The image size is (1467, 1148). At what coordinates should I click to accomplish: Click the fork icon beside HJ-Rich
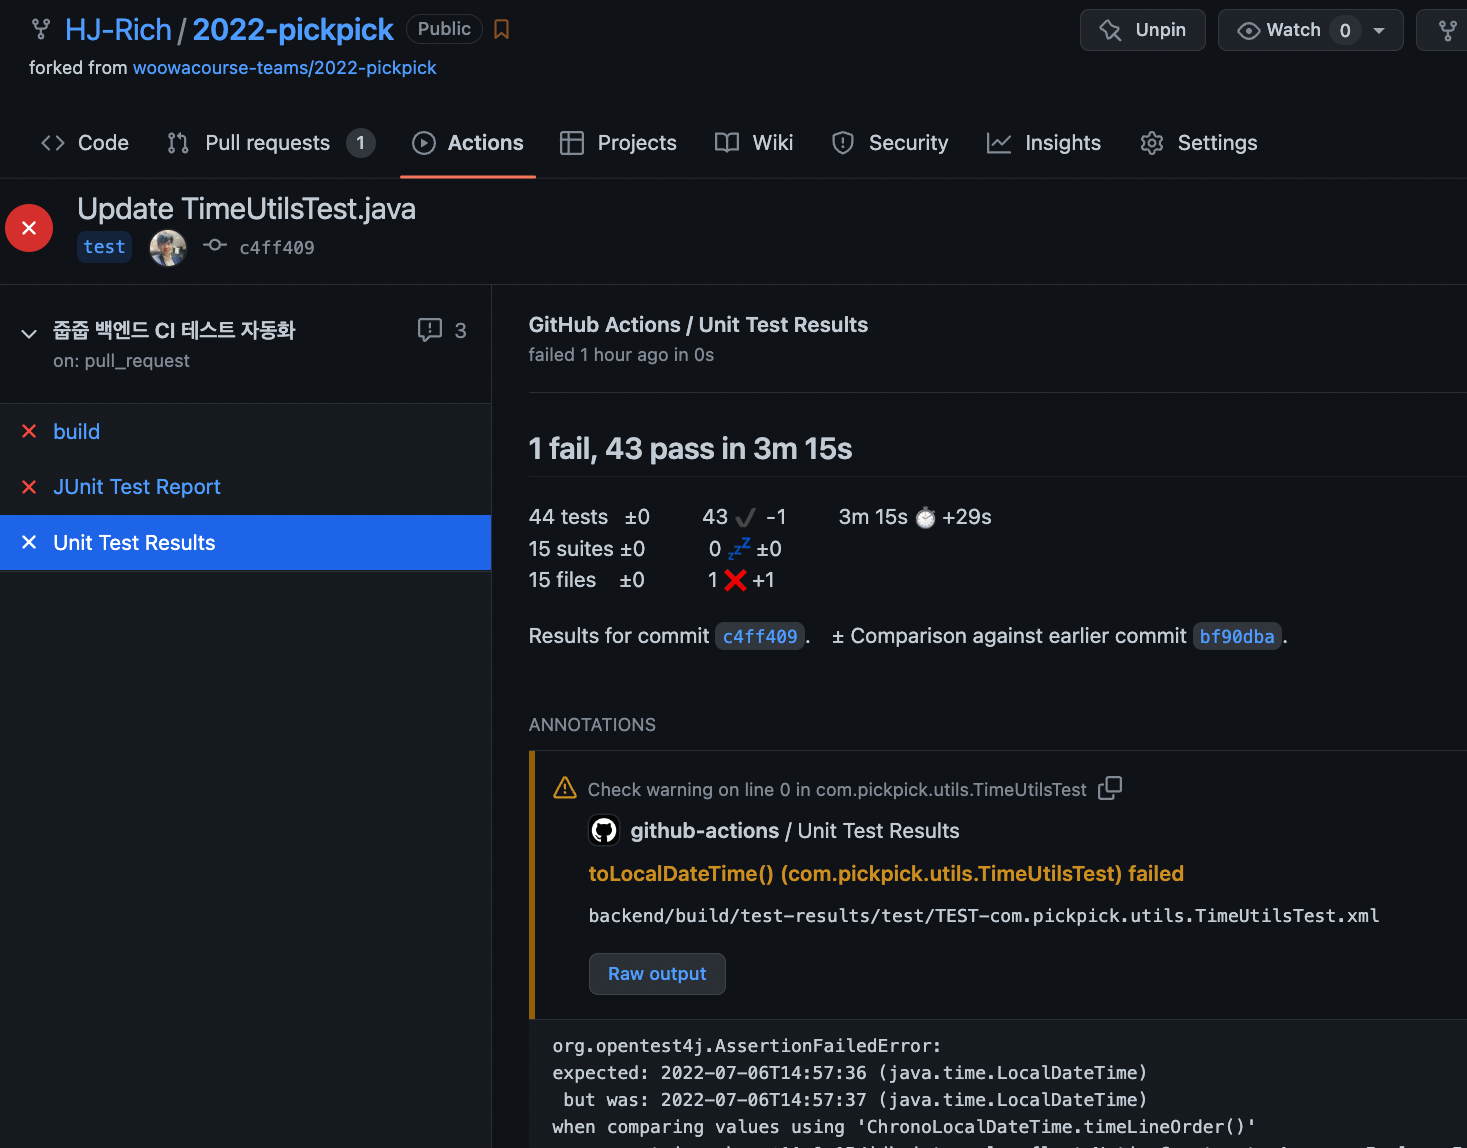(x=41, y=30)
